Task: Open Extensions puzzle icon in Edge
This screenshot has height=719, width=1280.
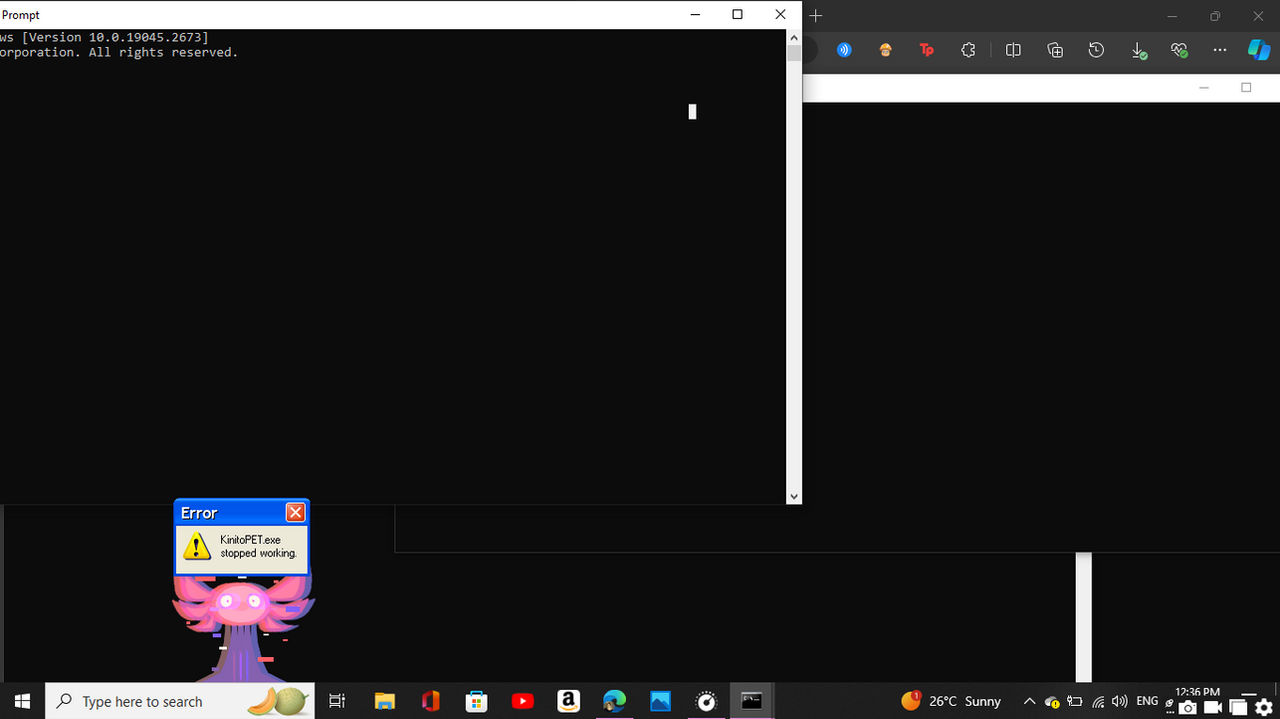Action: [968, 50]
